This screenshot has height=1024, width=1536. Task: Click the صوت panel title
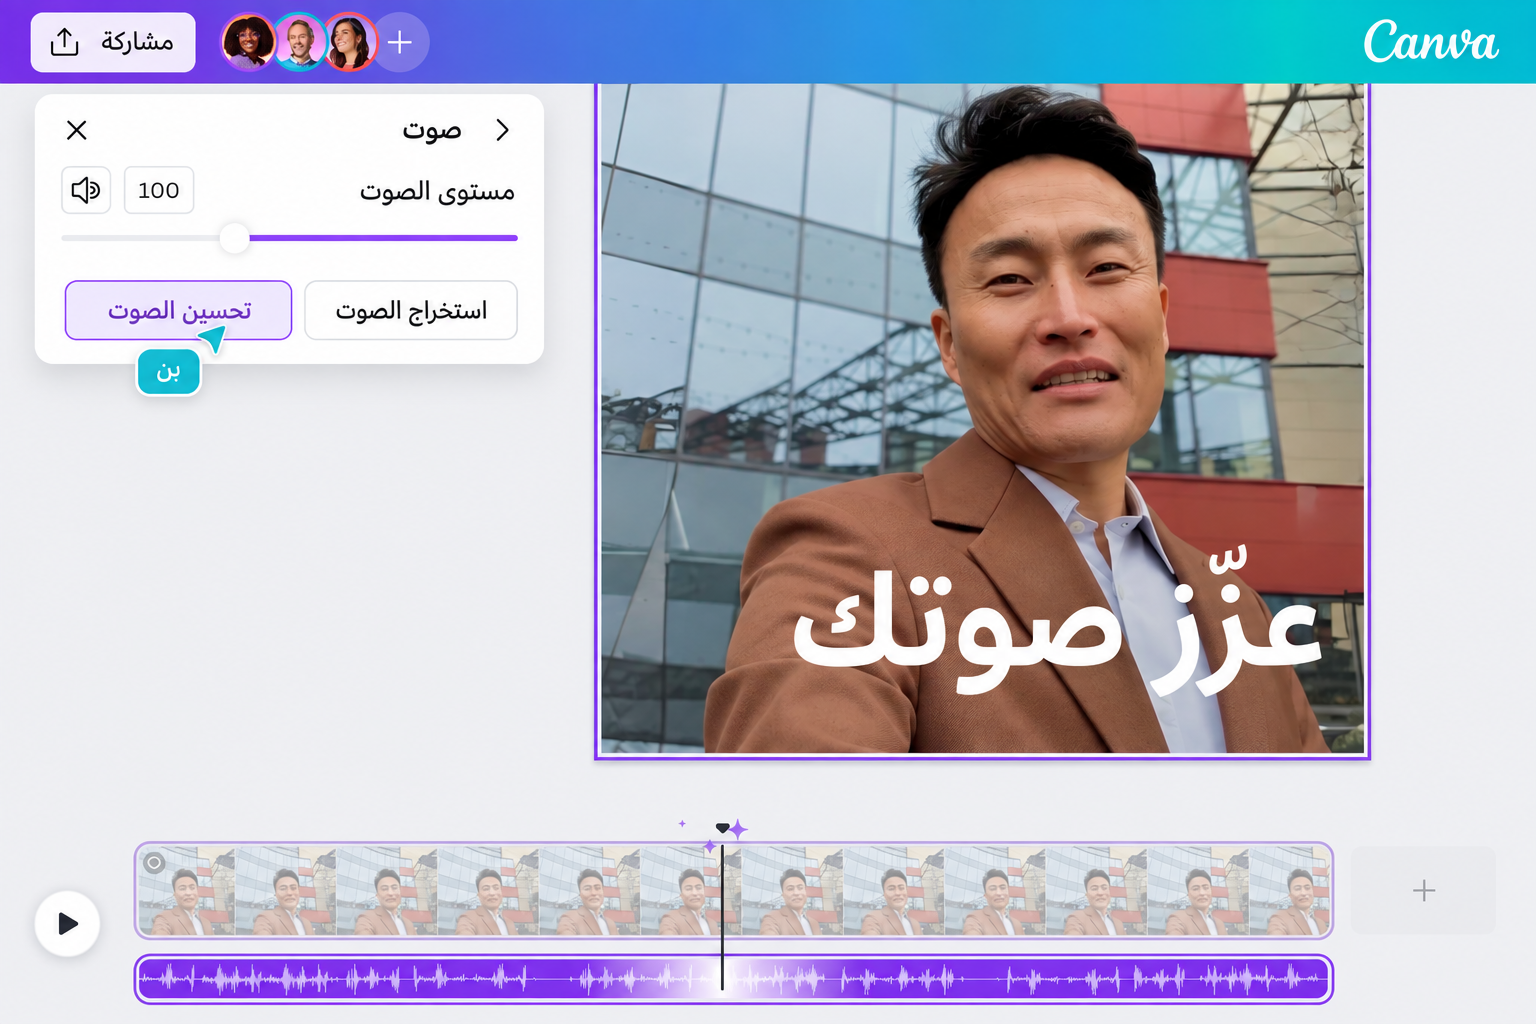432,130
